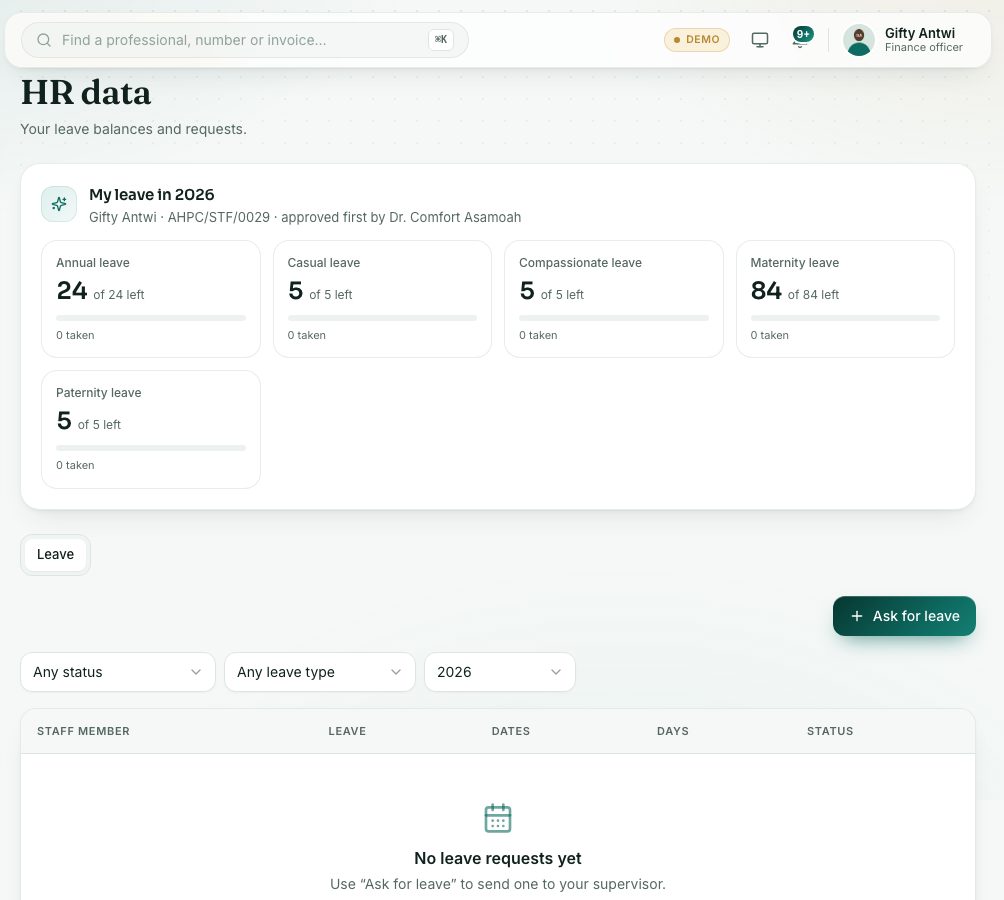Open notifications bell with 9+ badge
This screenshot has width=1004, height=900.
point(801,38)
